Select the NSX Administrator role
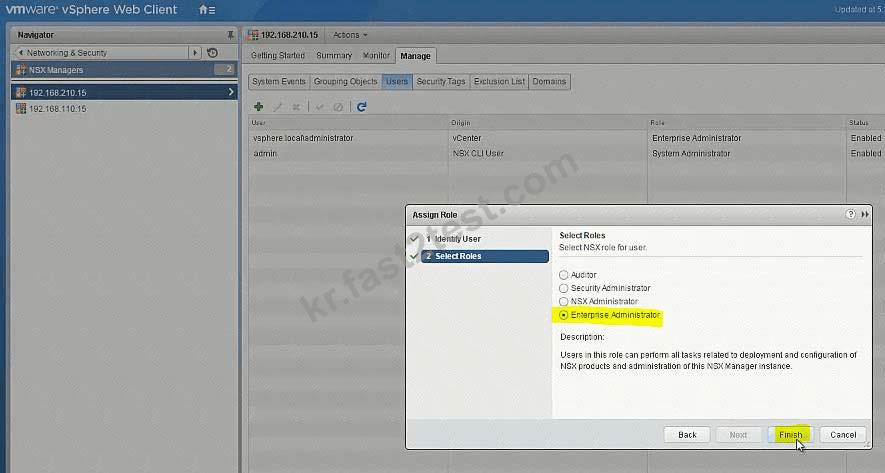Image resolution: width=885 pixels, height=473 pixels. click(x=563, y=301)
